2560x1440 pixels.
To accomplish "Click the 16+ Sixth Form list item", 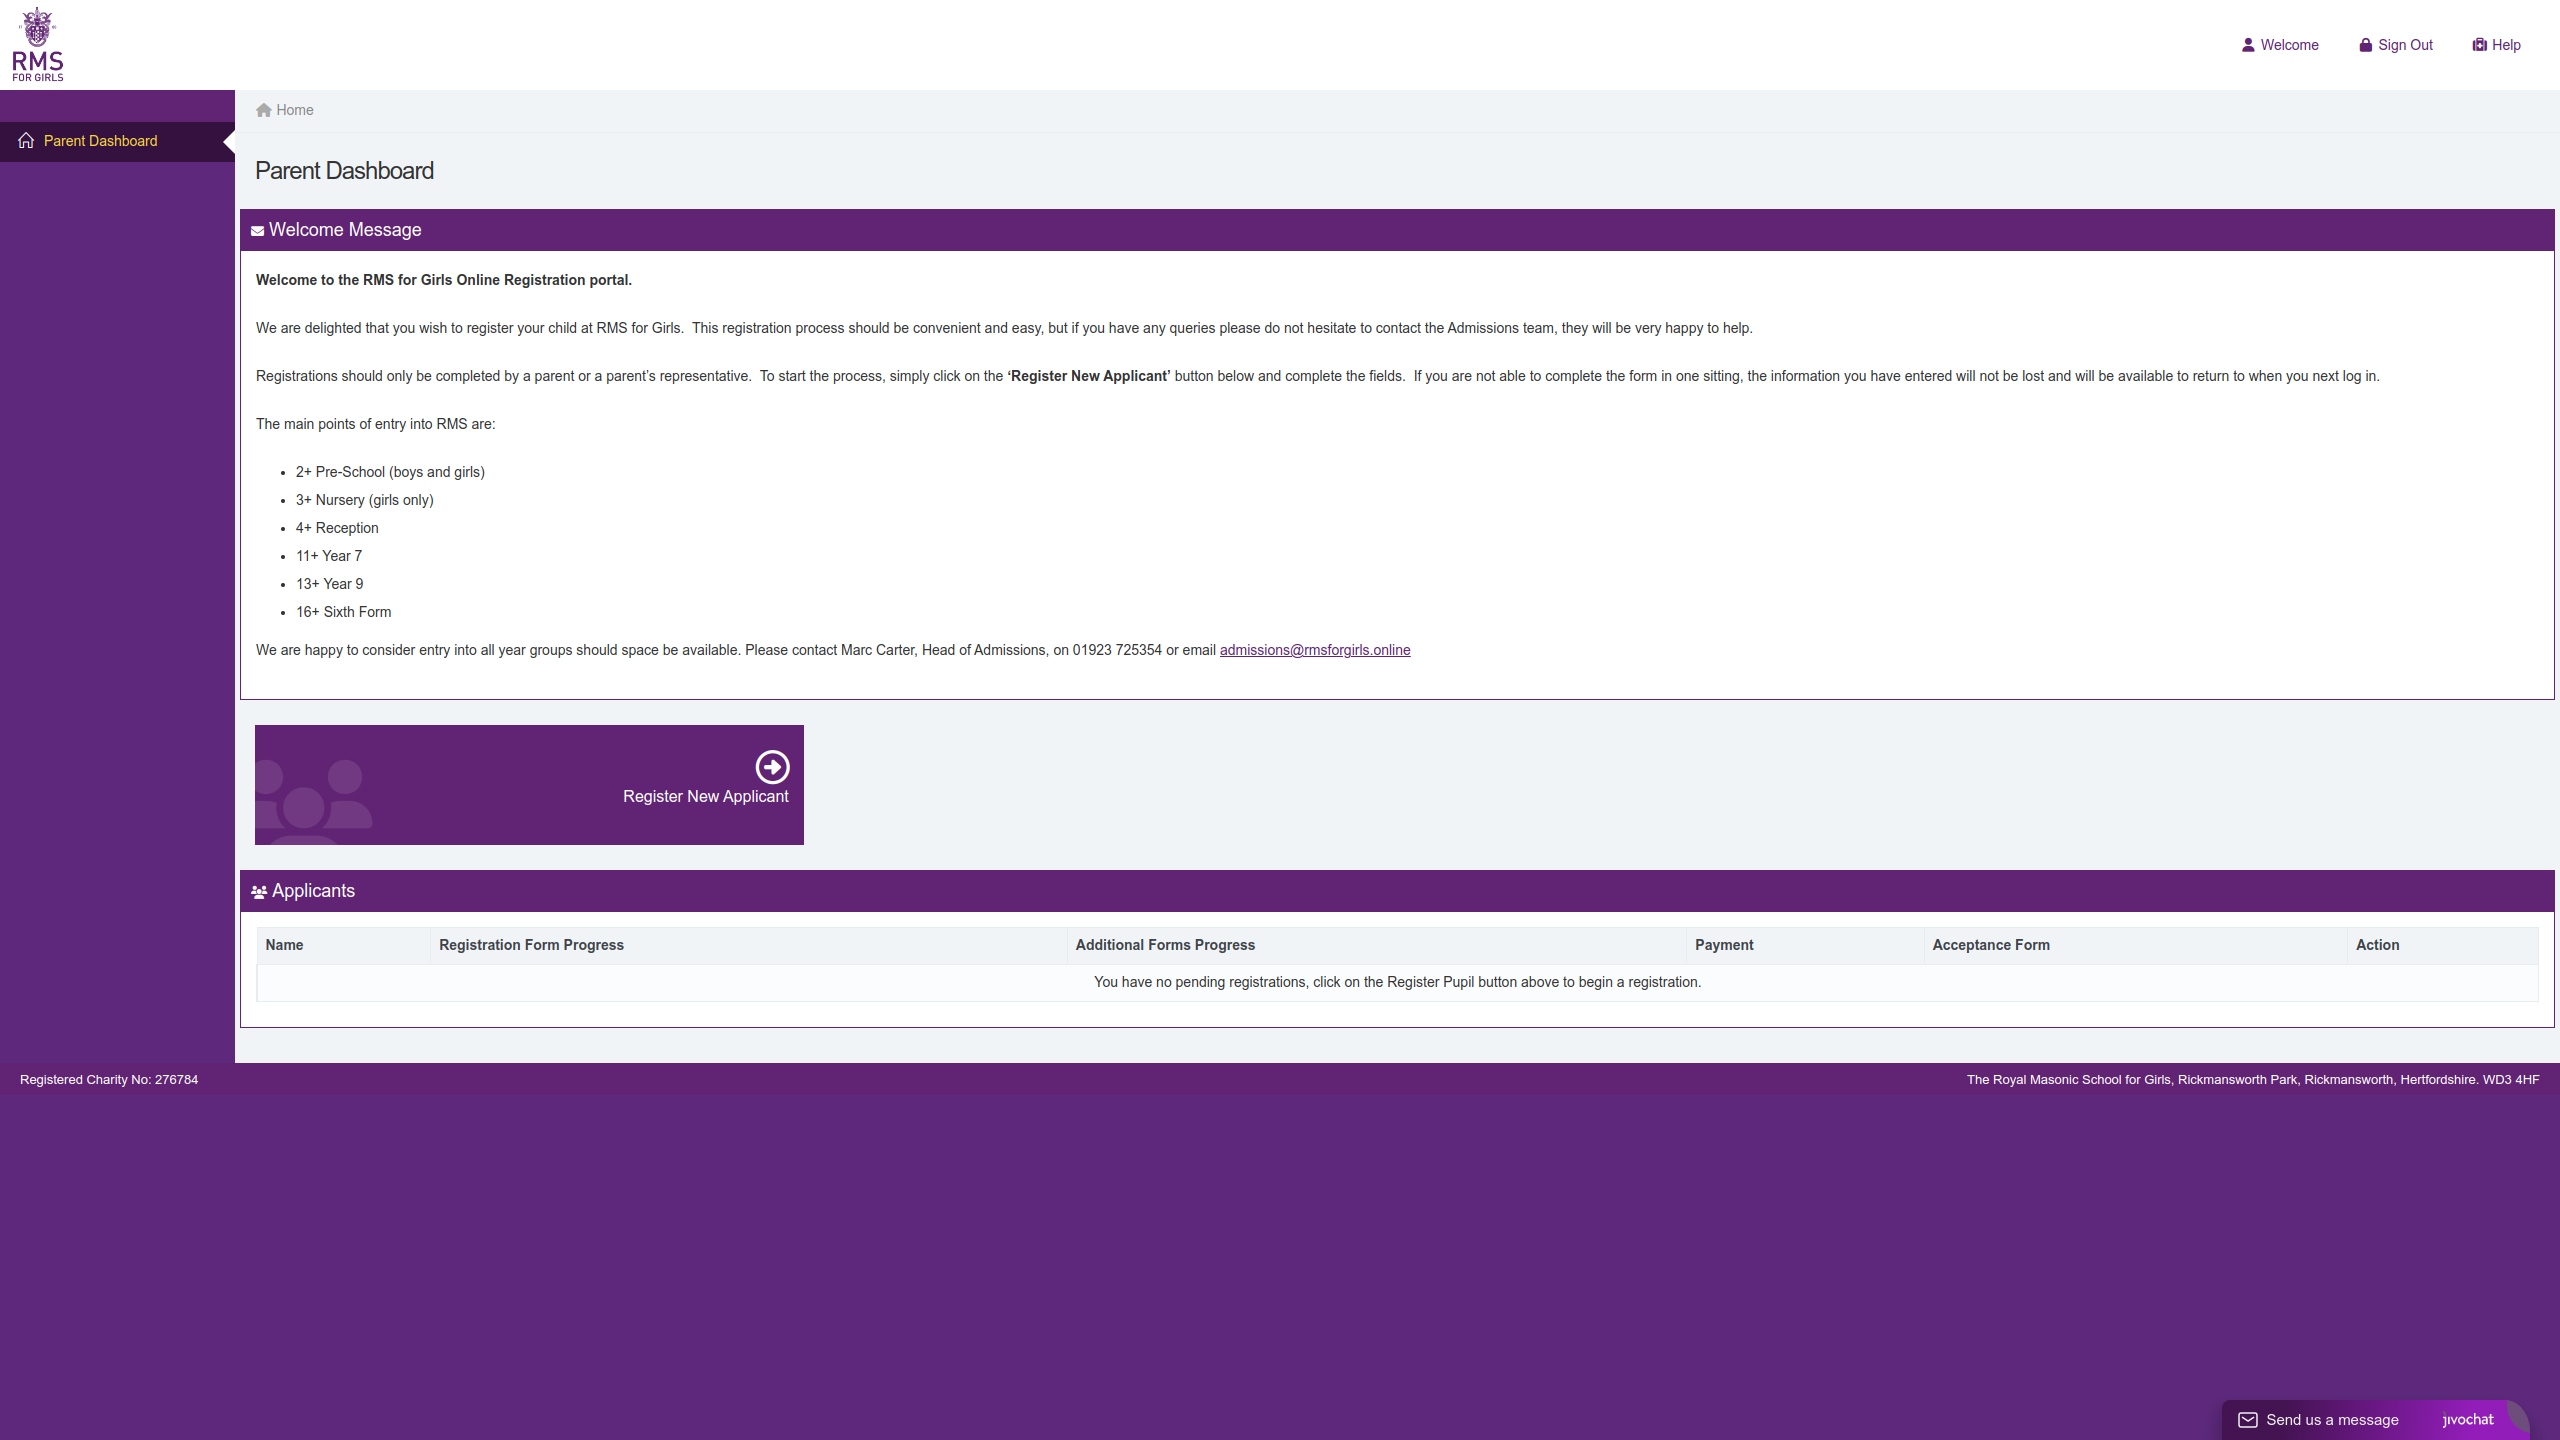I will click(x=343, y=612).
